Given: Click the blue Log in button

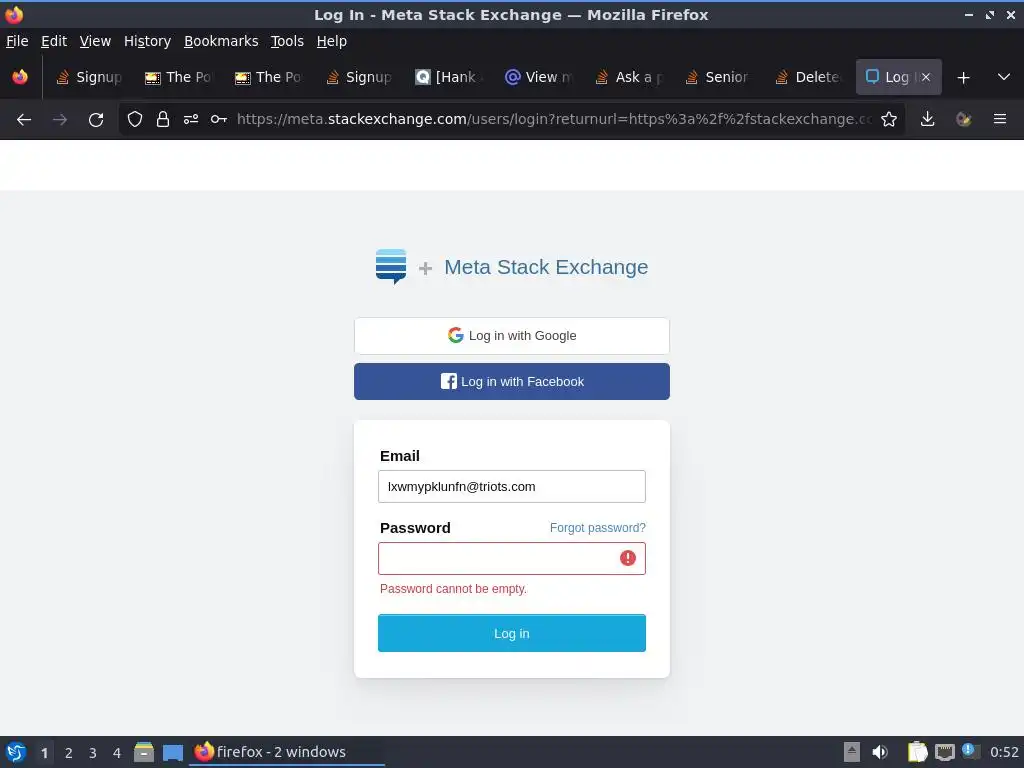Looking at the screenshot, I should (x=512, y=633).
